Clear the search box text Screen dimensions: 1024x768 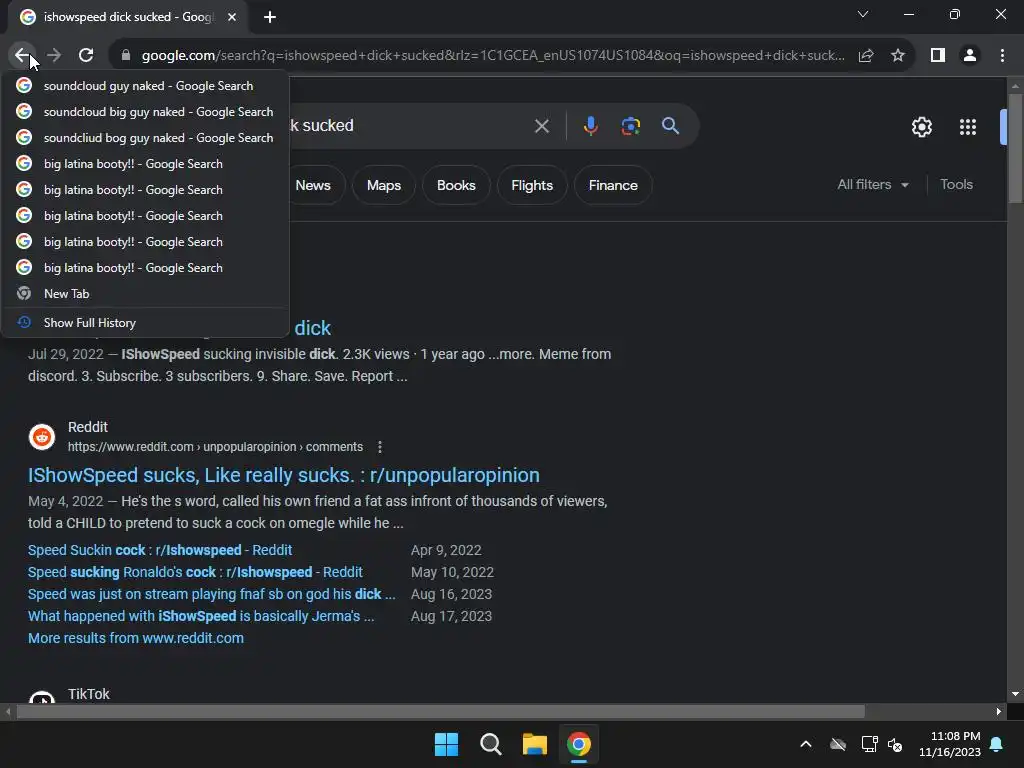point(541,126)
